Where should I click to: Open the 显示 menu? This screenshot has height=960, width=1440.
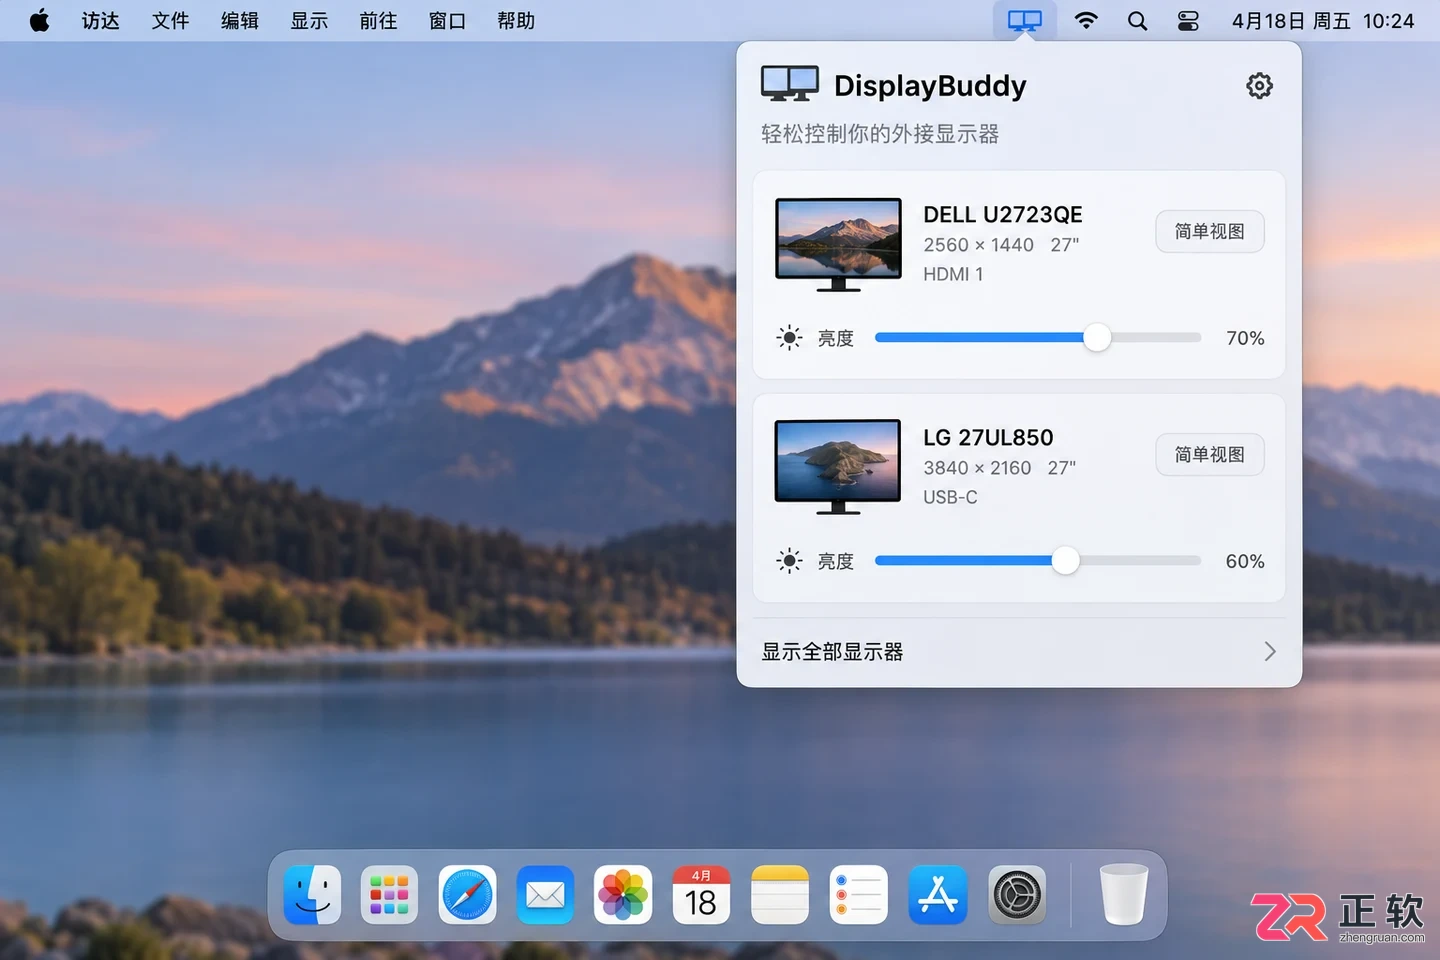pyautogui.click(x=309, y=21)
